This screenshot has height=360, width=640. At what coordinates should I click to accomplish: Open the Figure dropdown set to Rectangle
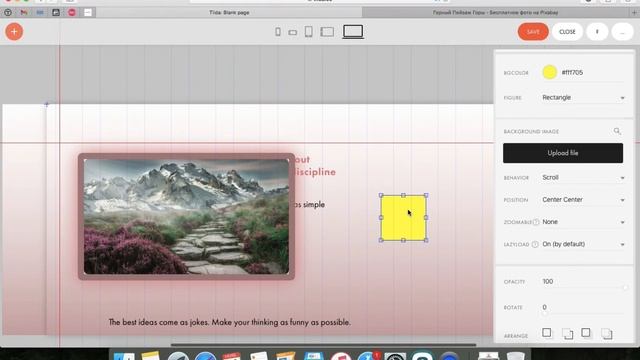(583, 98)
